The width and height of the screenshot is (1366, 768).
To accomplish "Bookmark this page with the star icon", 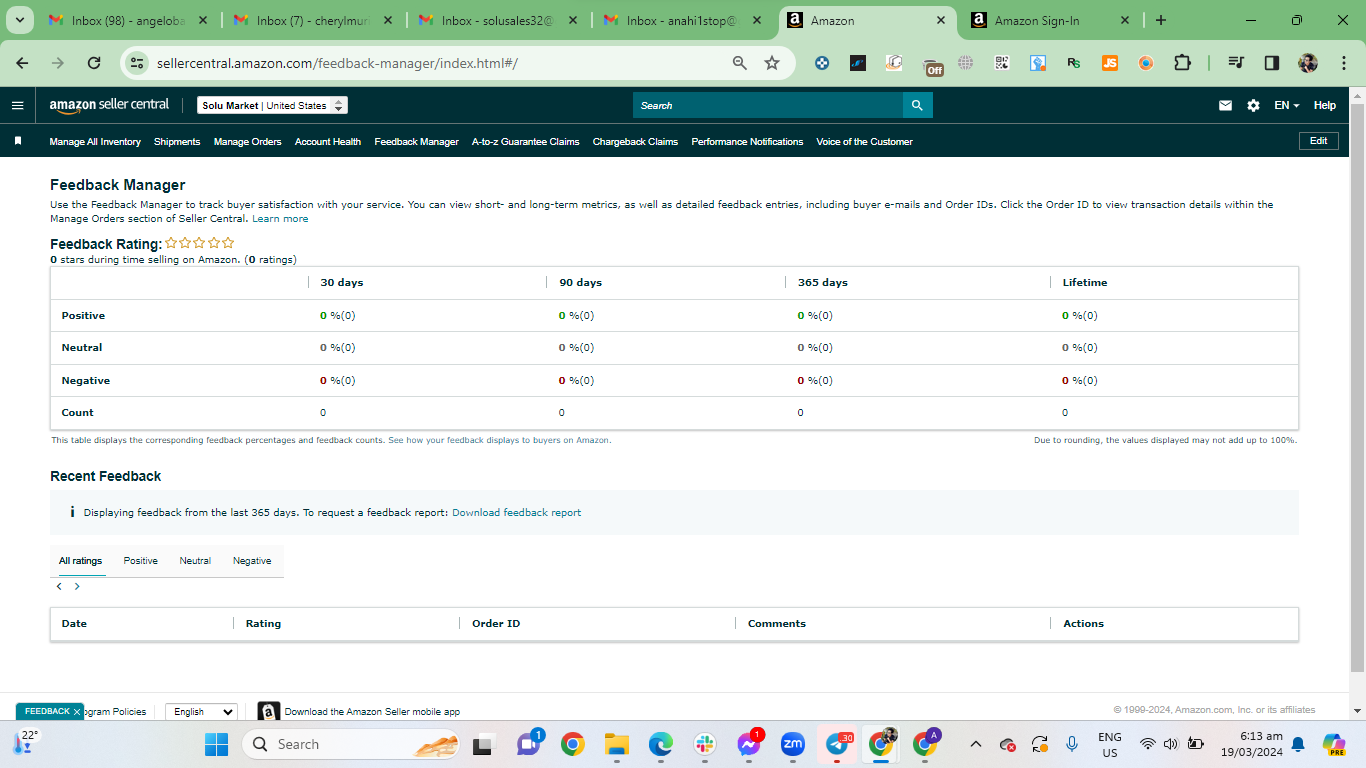I will click(x=772, y=63).
